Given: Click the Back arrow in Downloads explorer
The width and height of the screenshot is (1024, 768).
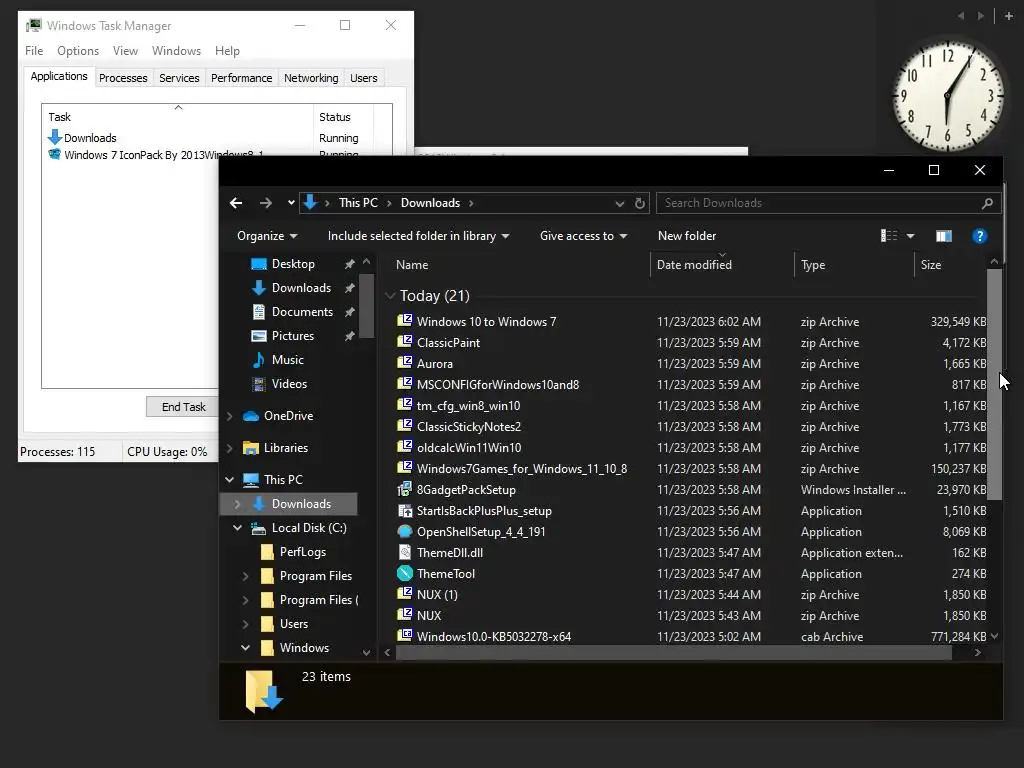Looking at the screenshot, I should [236, 203].
